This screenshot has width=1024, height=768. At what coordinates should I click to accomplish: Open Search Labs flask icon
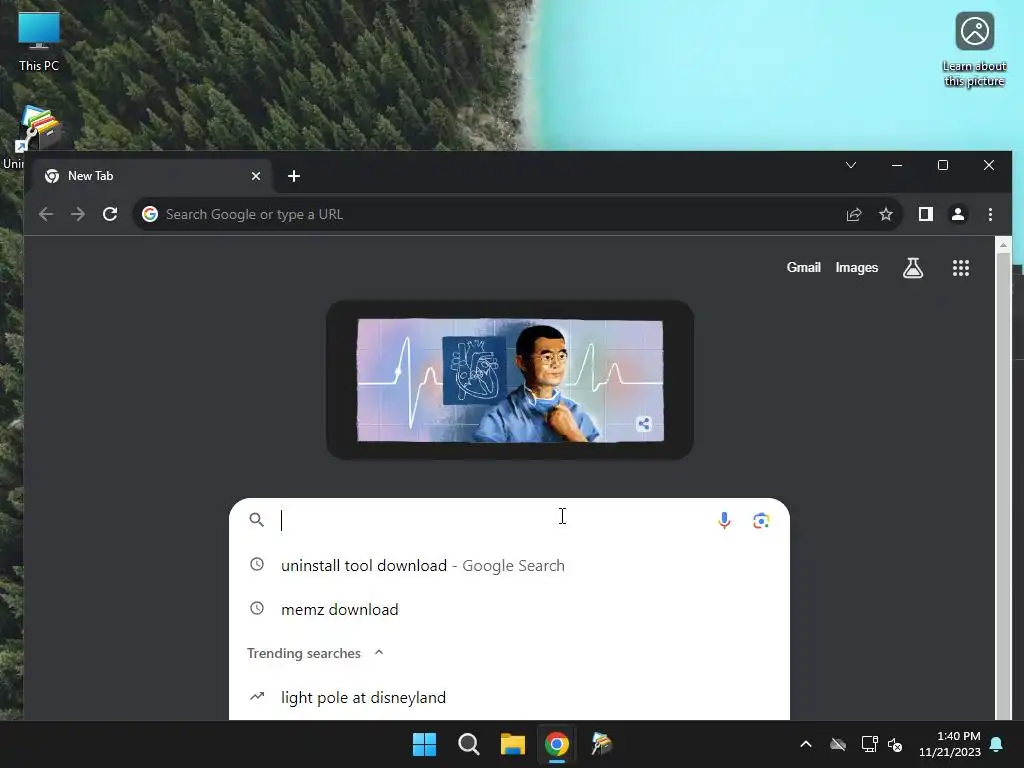(913, 268)
